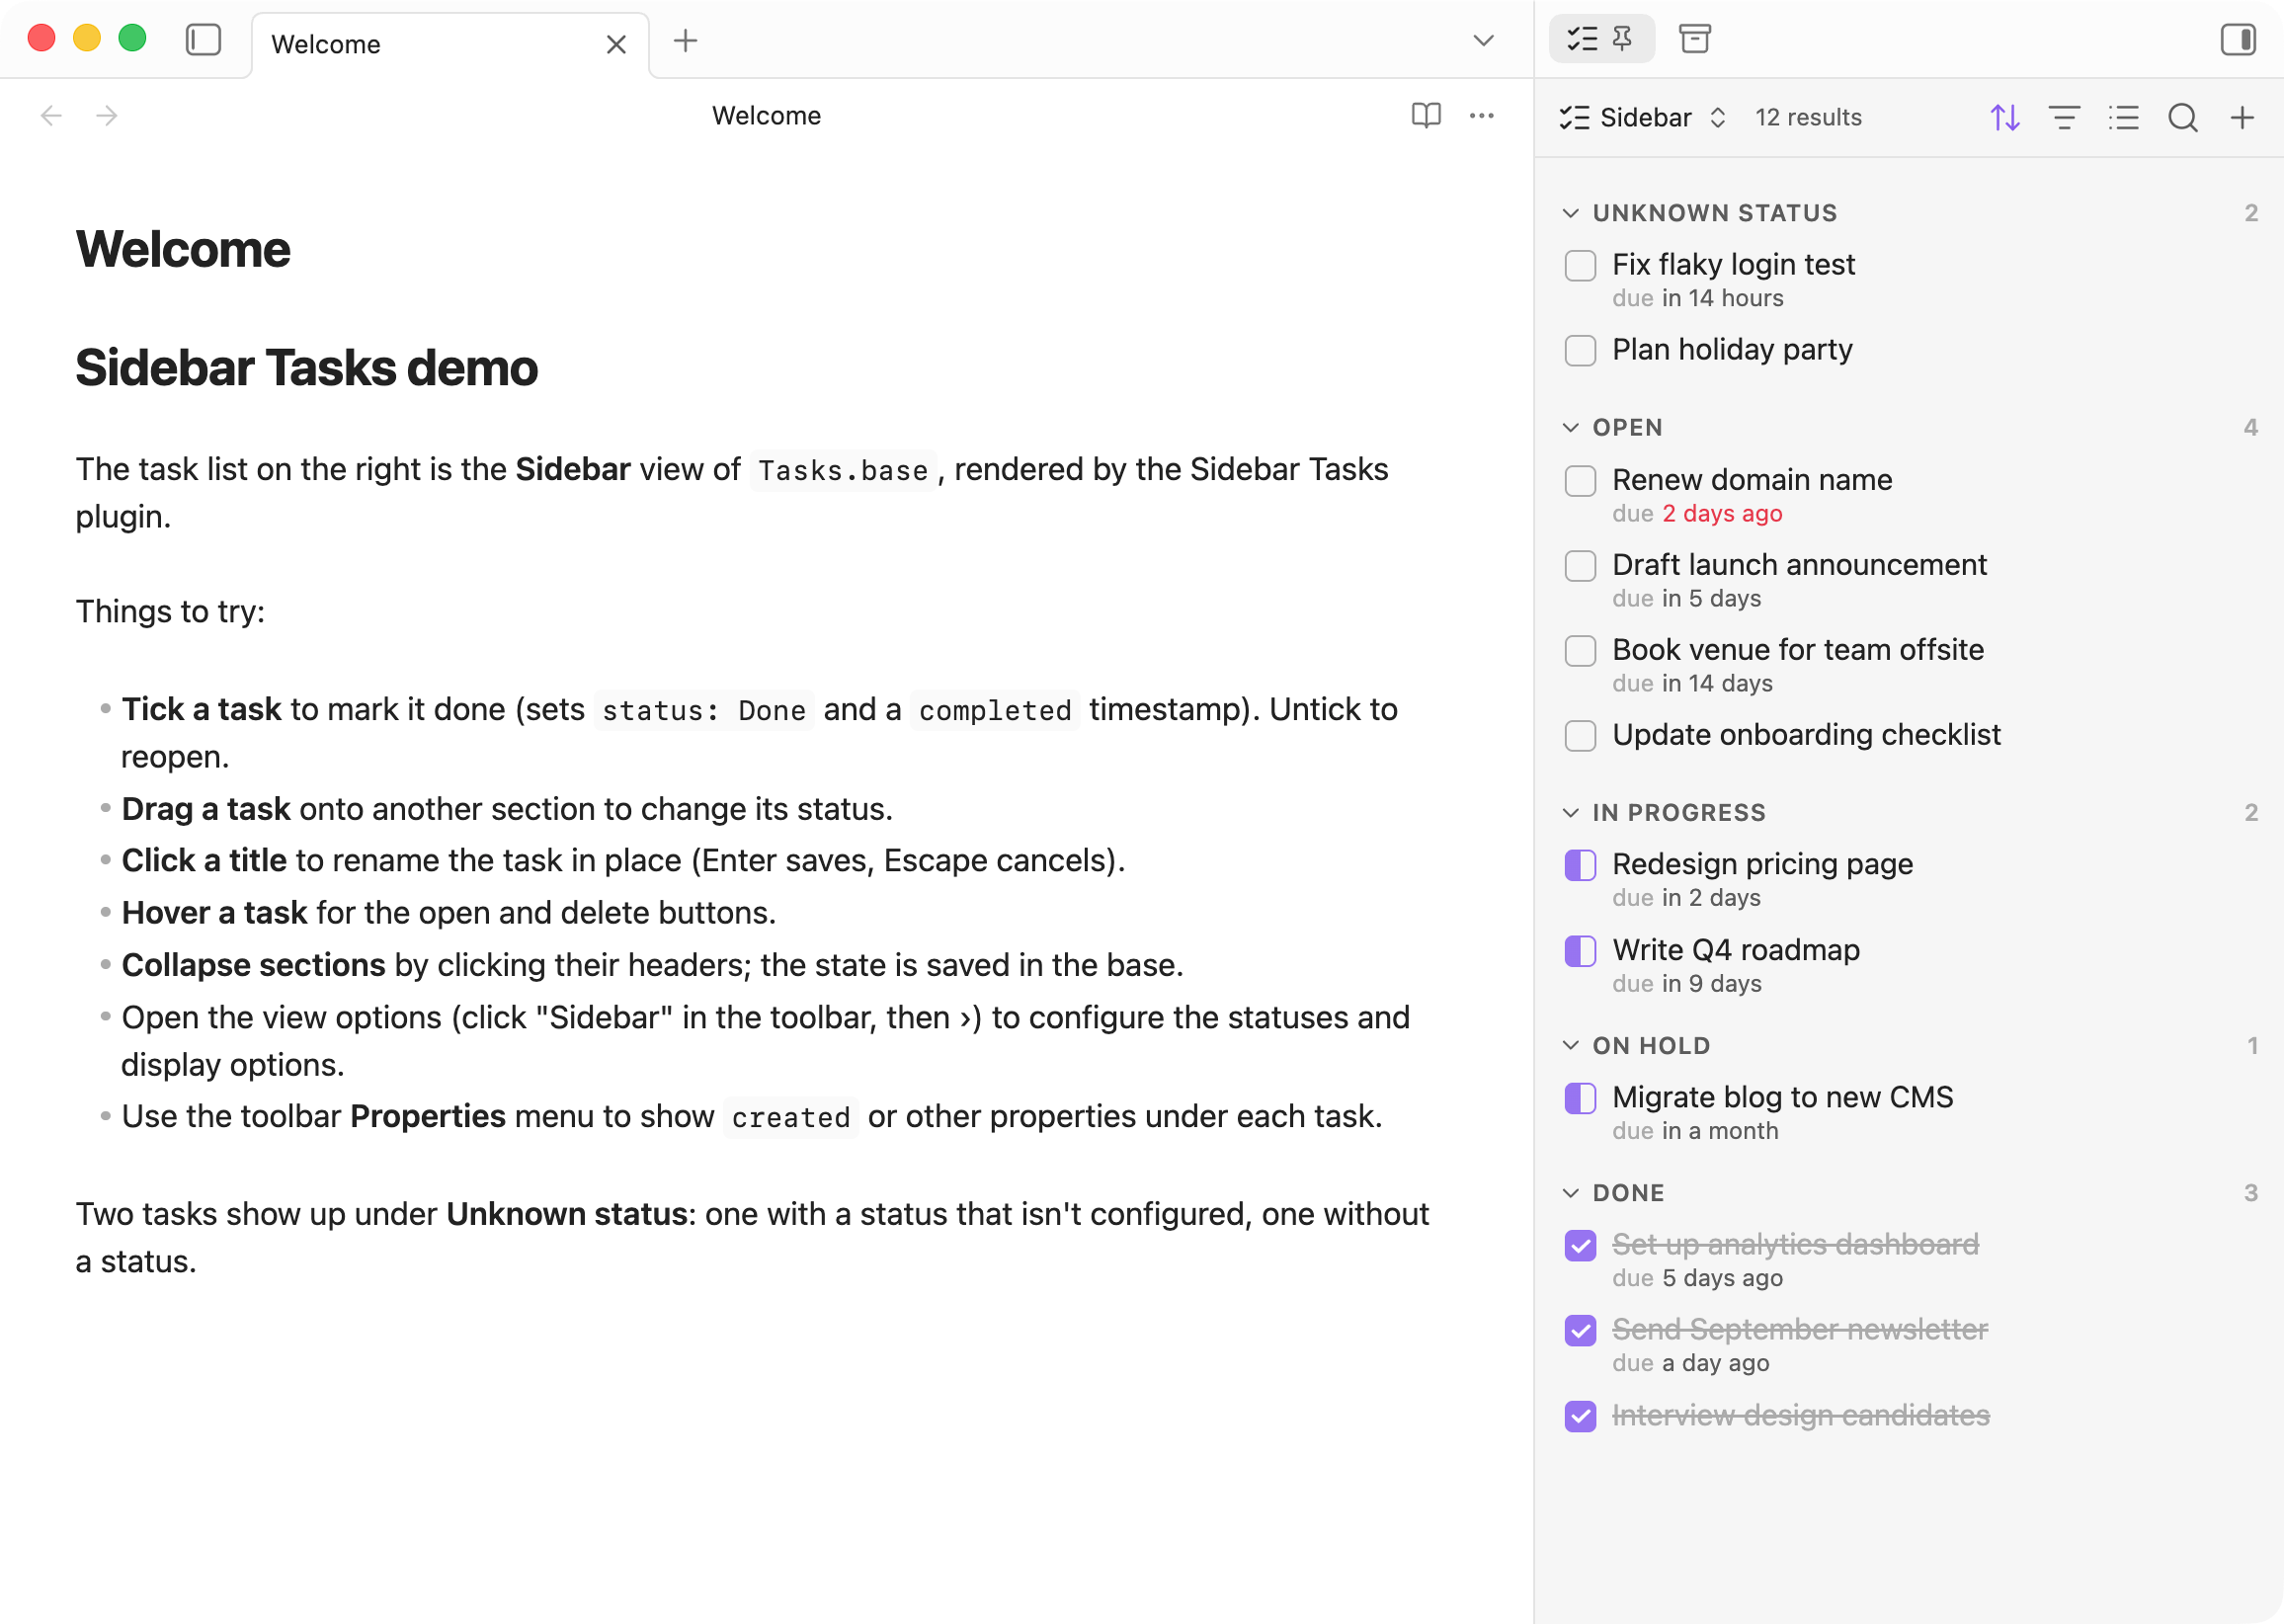2284x1624 pixels.
Task: Toggle Redesign pricing page status box
Action: [x=1580, y=865]
